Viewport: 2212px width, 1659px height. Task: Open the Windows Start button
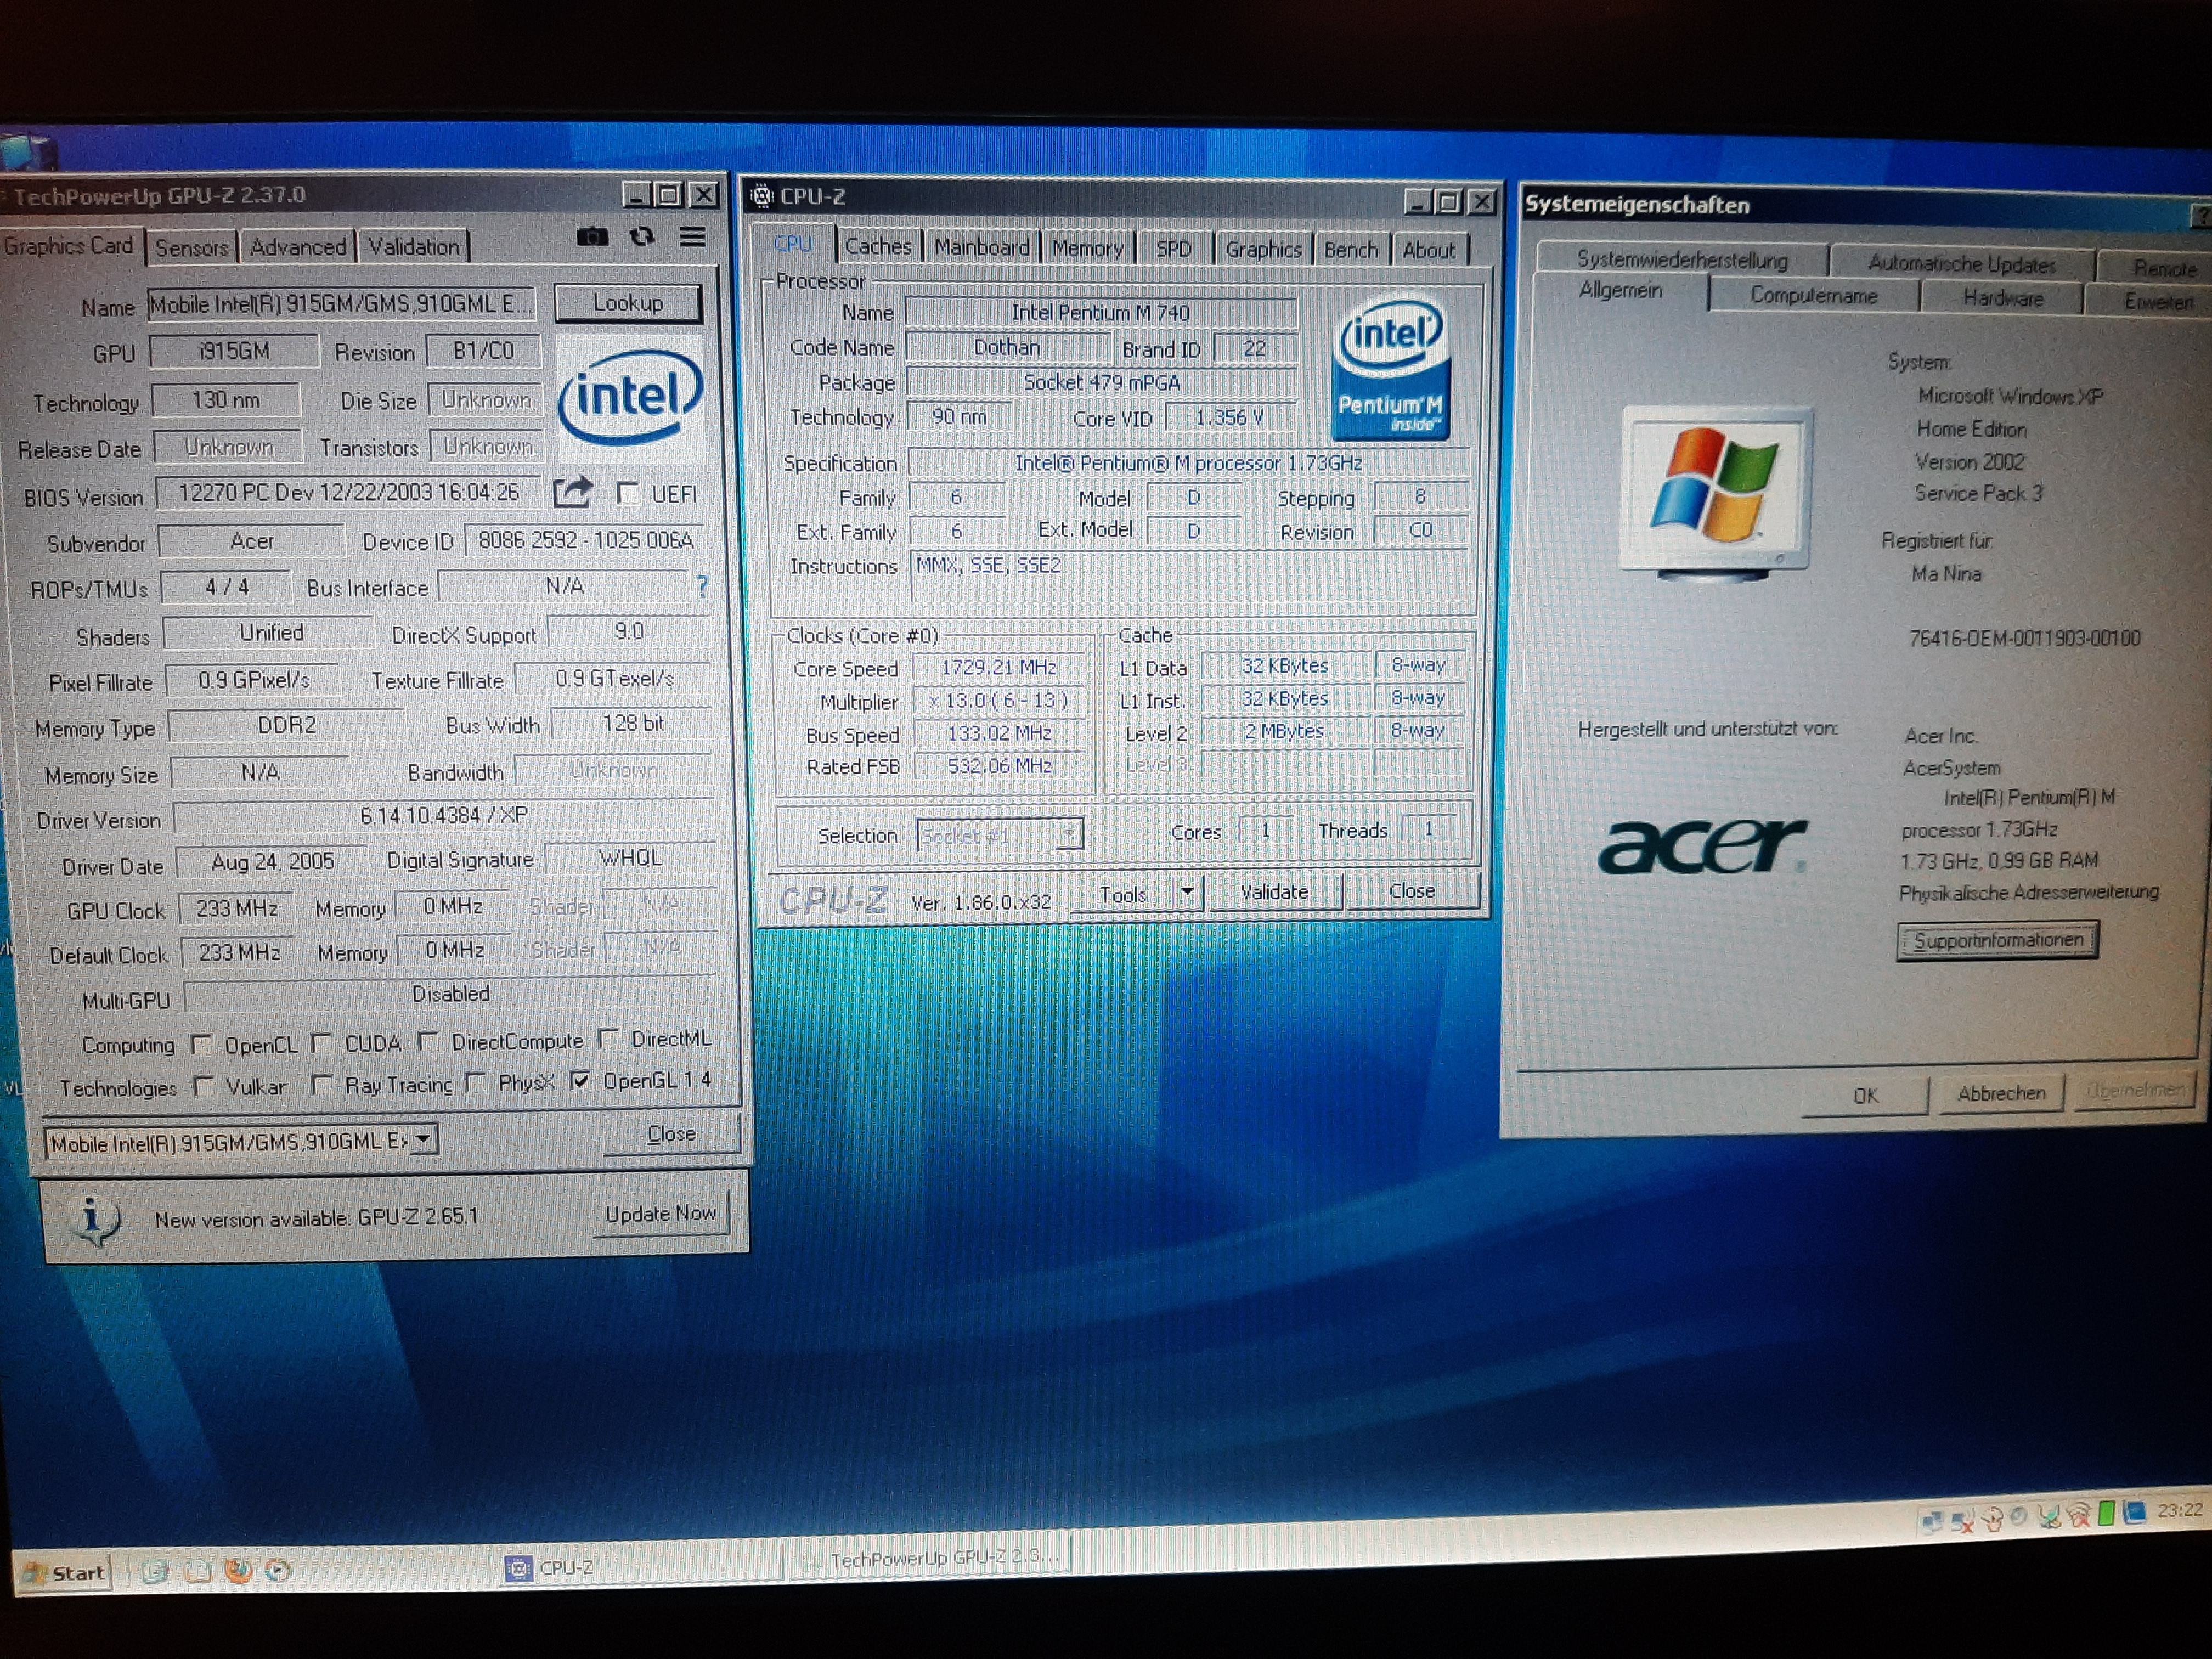click(65, 1573)
